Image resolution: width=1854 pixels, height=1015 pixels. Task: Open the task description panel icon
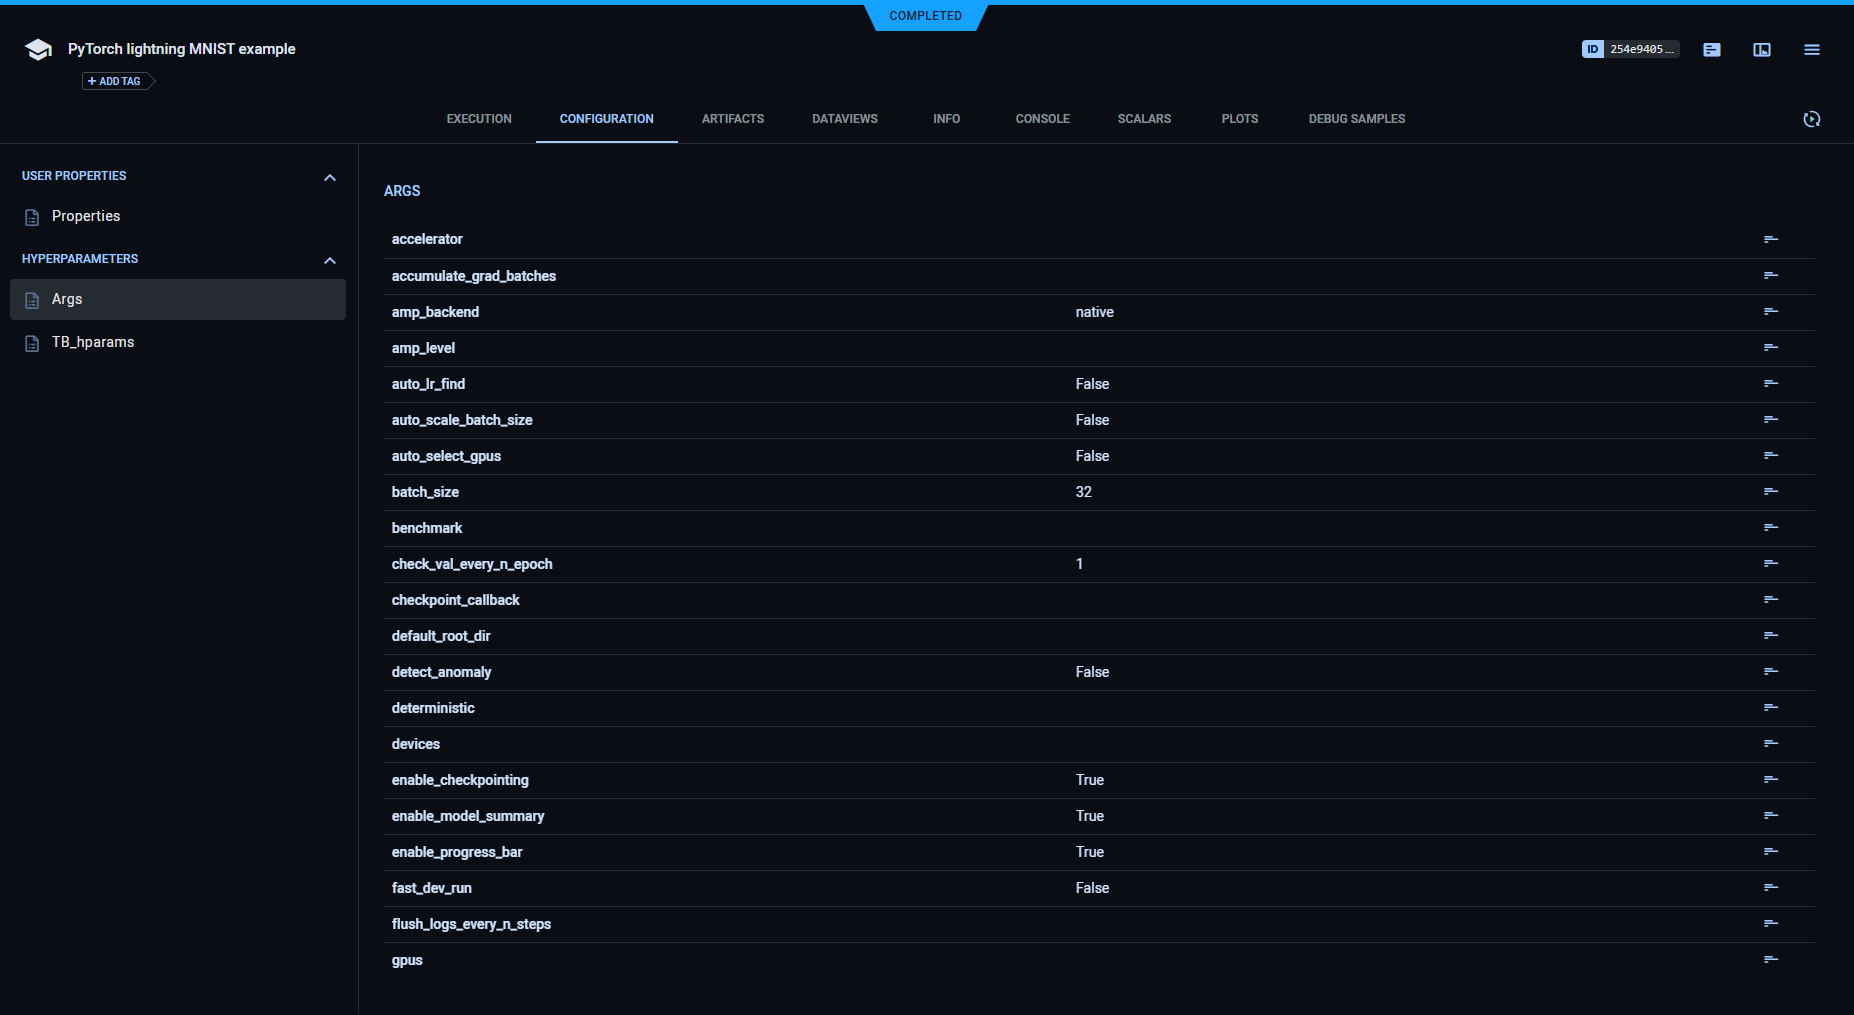click(x=1711, y=50)
